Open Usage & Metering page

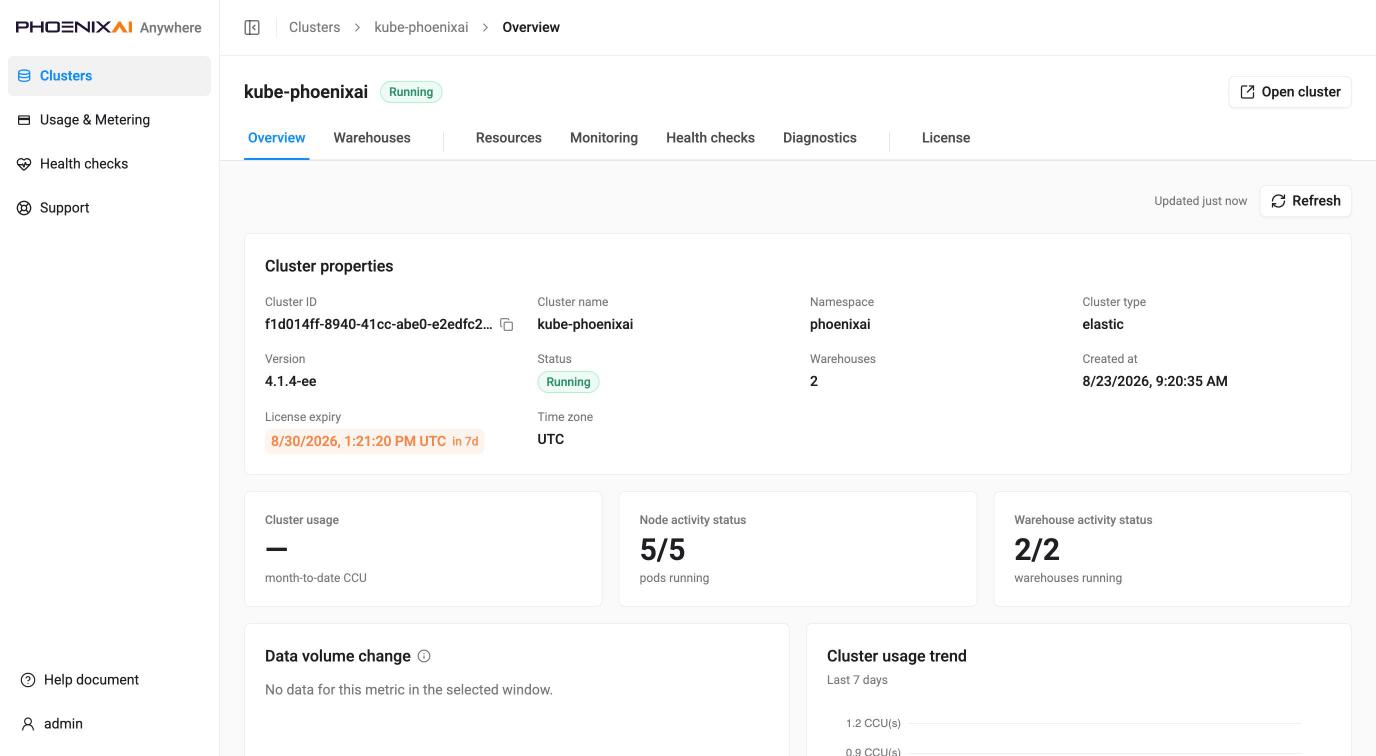pos(109,120)
